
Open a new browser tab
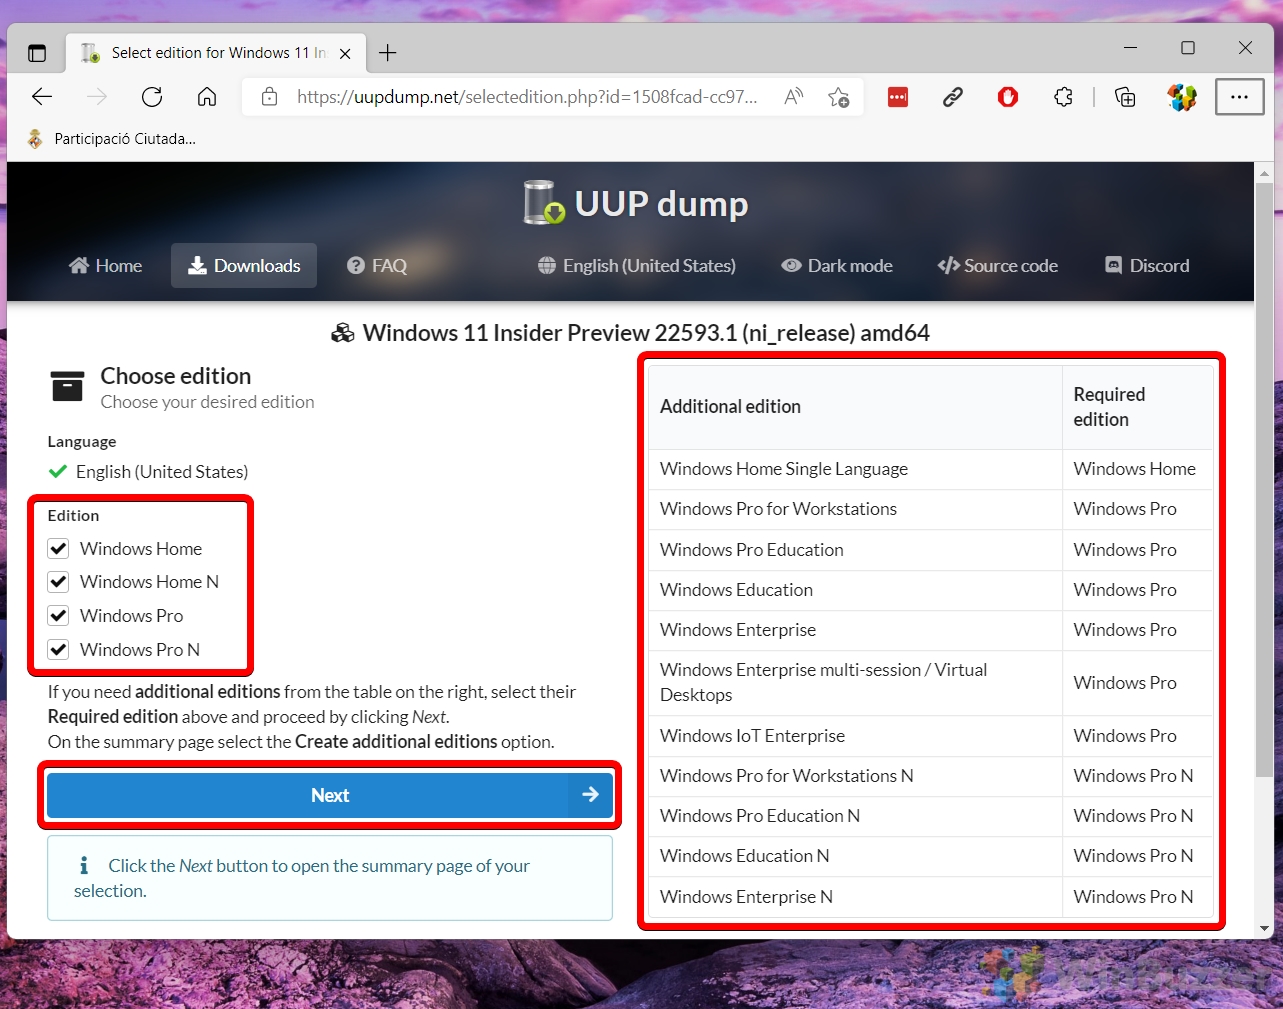[388, 53]
